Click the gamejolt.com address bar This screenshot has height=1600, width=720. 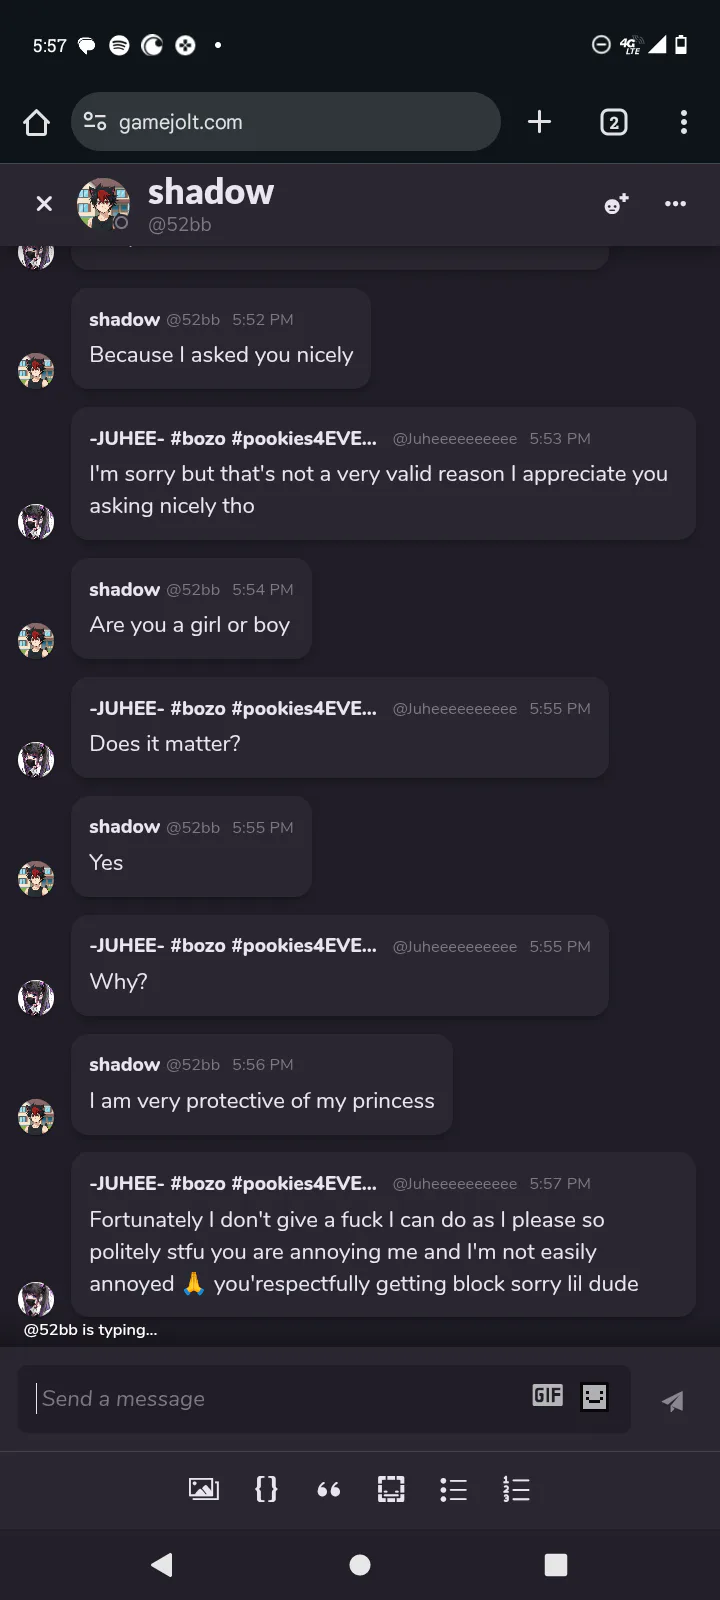[x=300, y=122]
